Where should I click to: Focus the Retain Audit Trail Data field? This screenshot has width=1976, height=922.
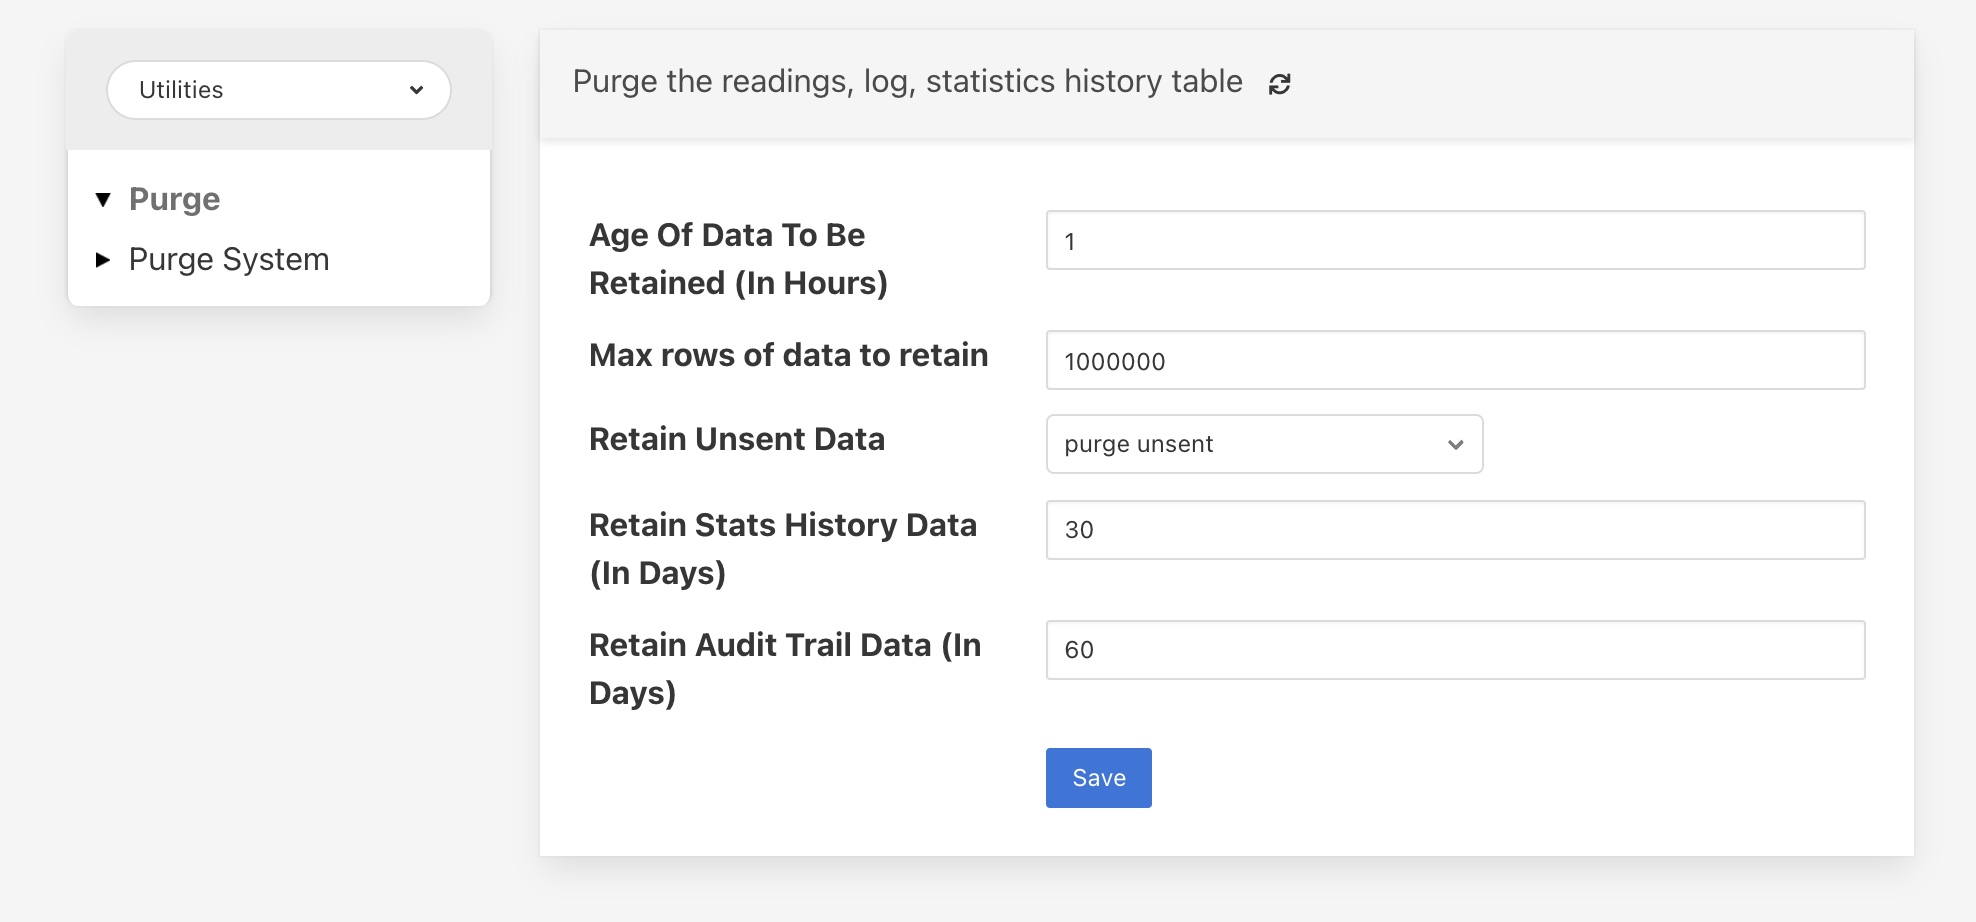point(1454,650)
